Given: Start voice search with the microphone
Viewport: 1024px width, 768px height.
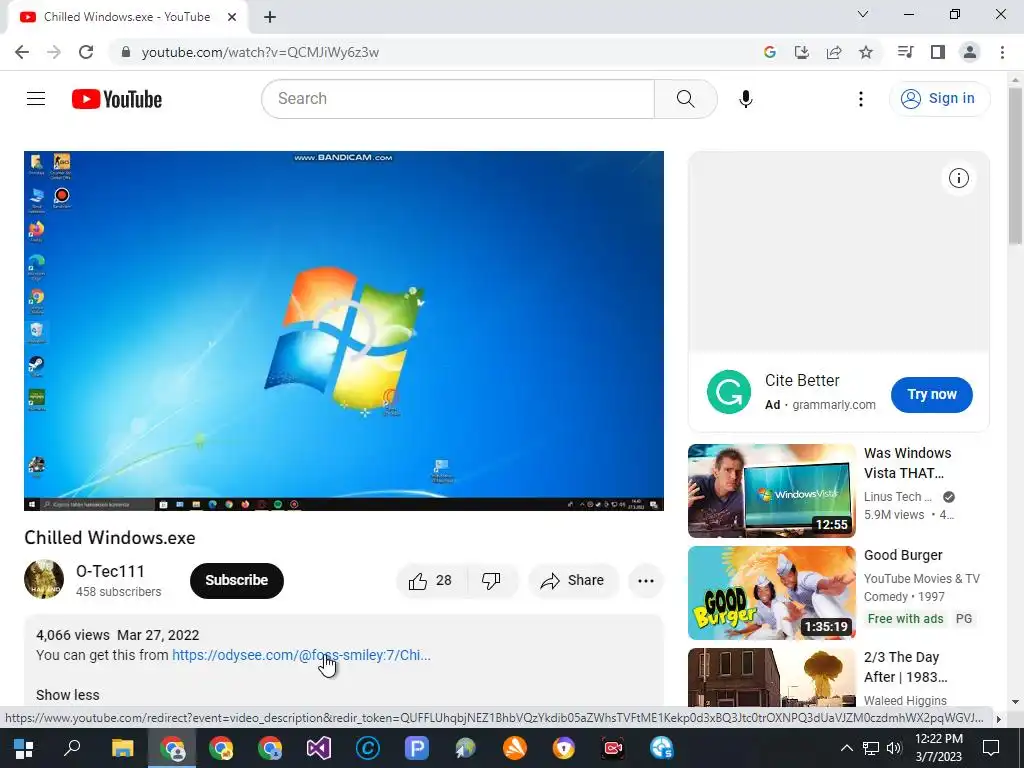Looking at the screenshot, I should (745, 99).
